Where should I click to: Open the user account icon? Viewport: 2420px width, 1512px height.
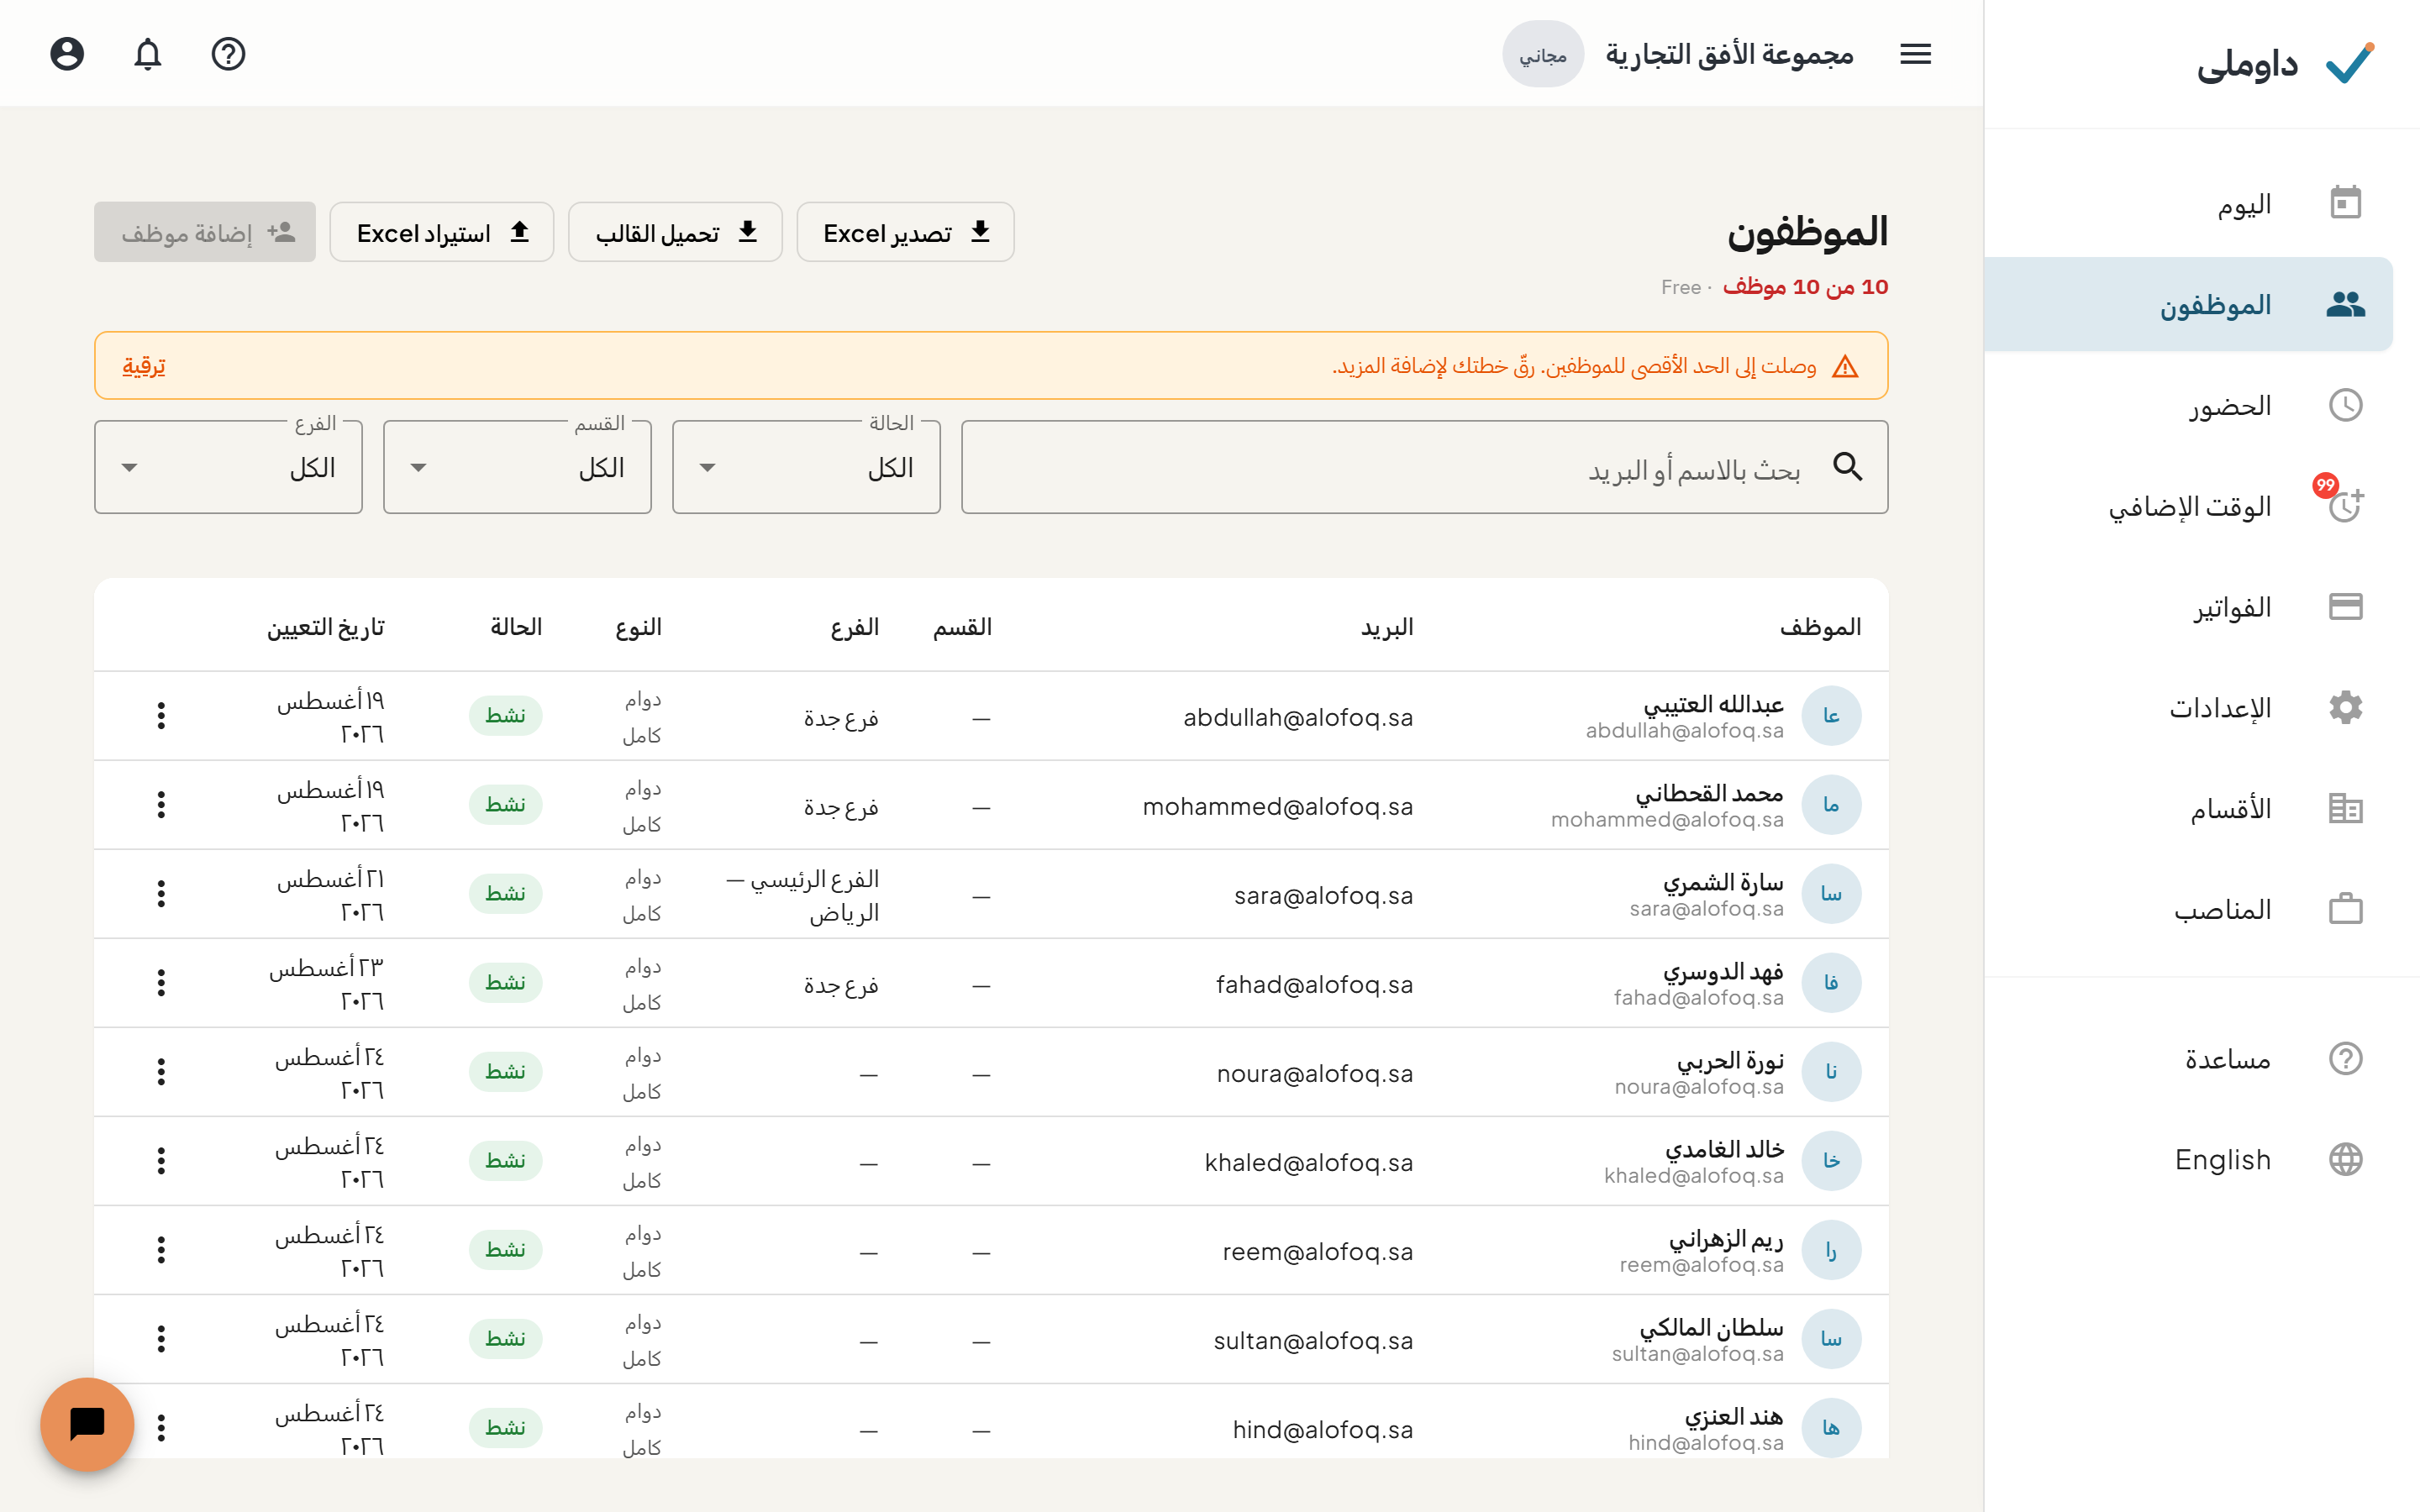pos(67,53)
